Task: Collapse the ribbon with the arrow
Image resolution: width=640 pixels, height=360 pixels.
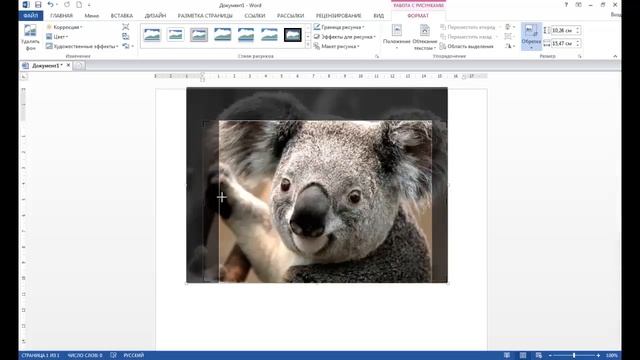Action: (615, 56)
